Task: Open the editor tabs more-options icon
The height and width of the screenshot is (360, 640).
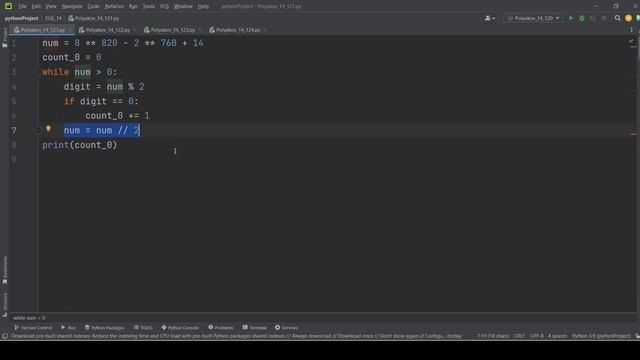Action: click(631, 30)
